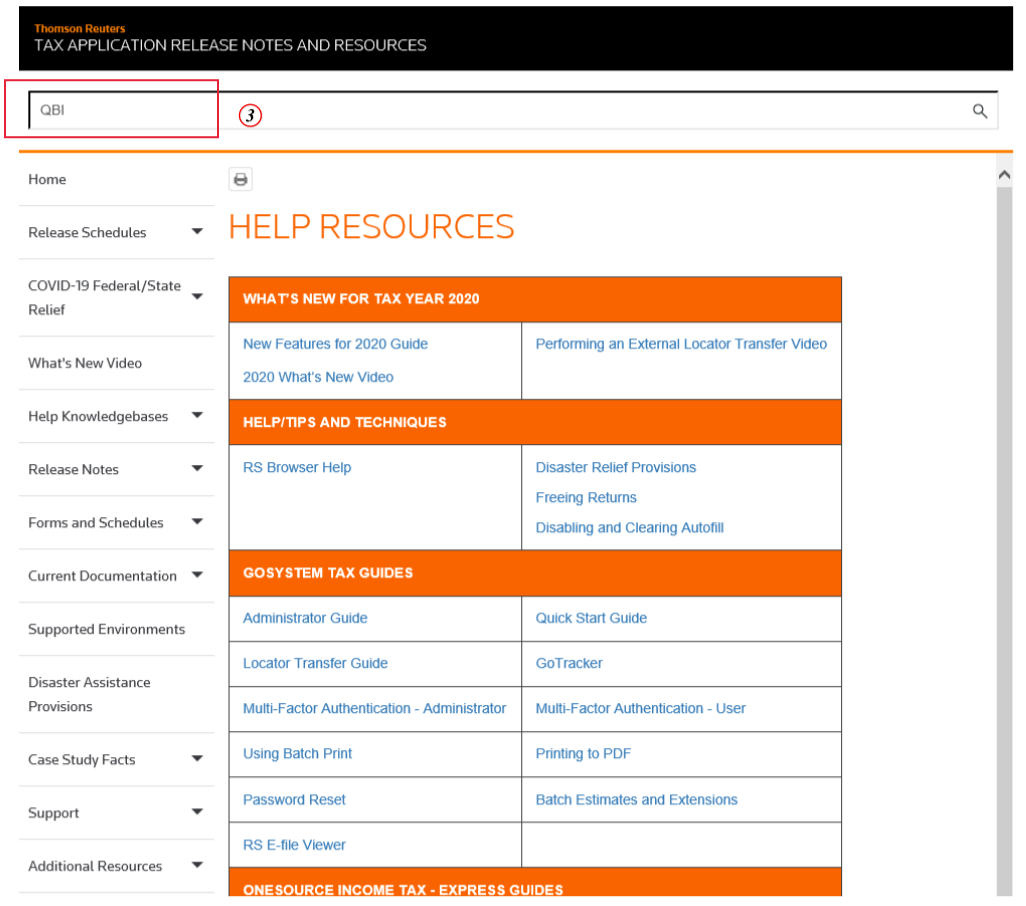Screen dimensions: 1026x906
Task: Open New Features for 2020 Guide
Action: pos(335,344)
